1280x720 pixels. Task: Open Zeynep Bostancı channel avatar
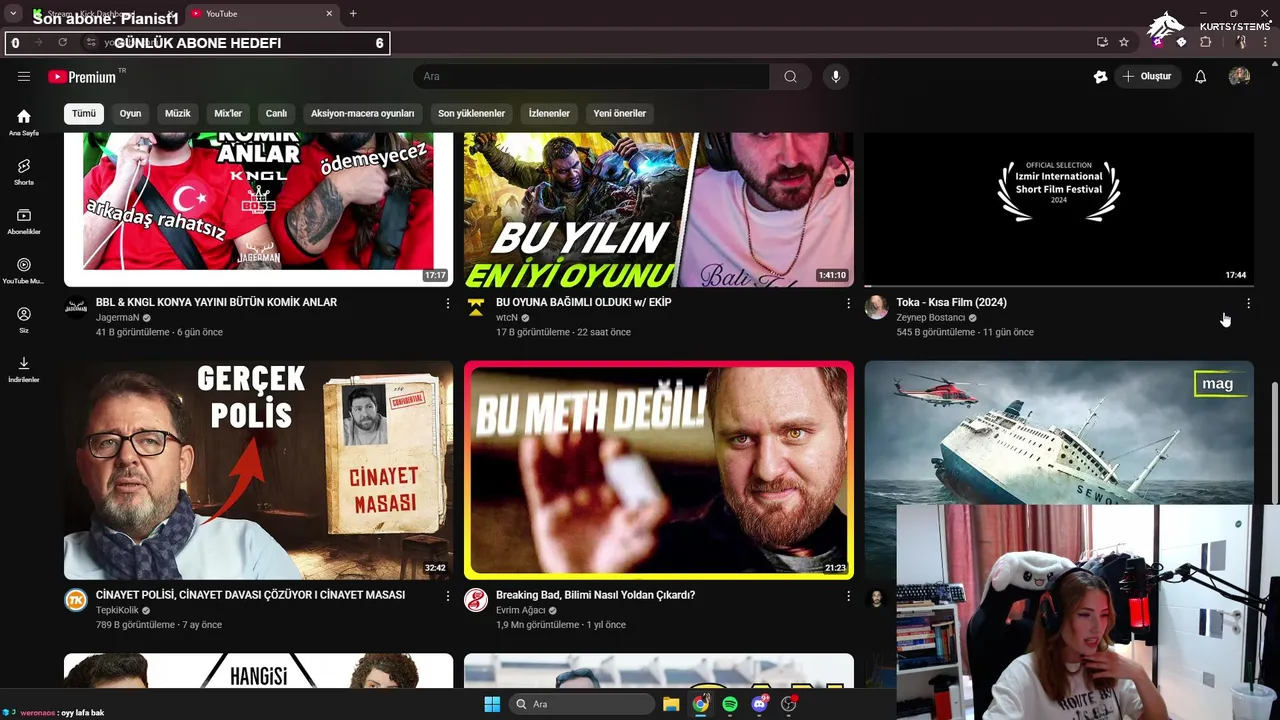[x=876, y=307]
